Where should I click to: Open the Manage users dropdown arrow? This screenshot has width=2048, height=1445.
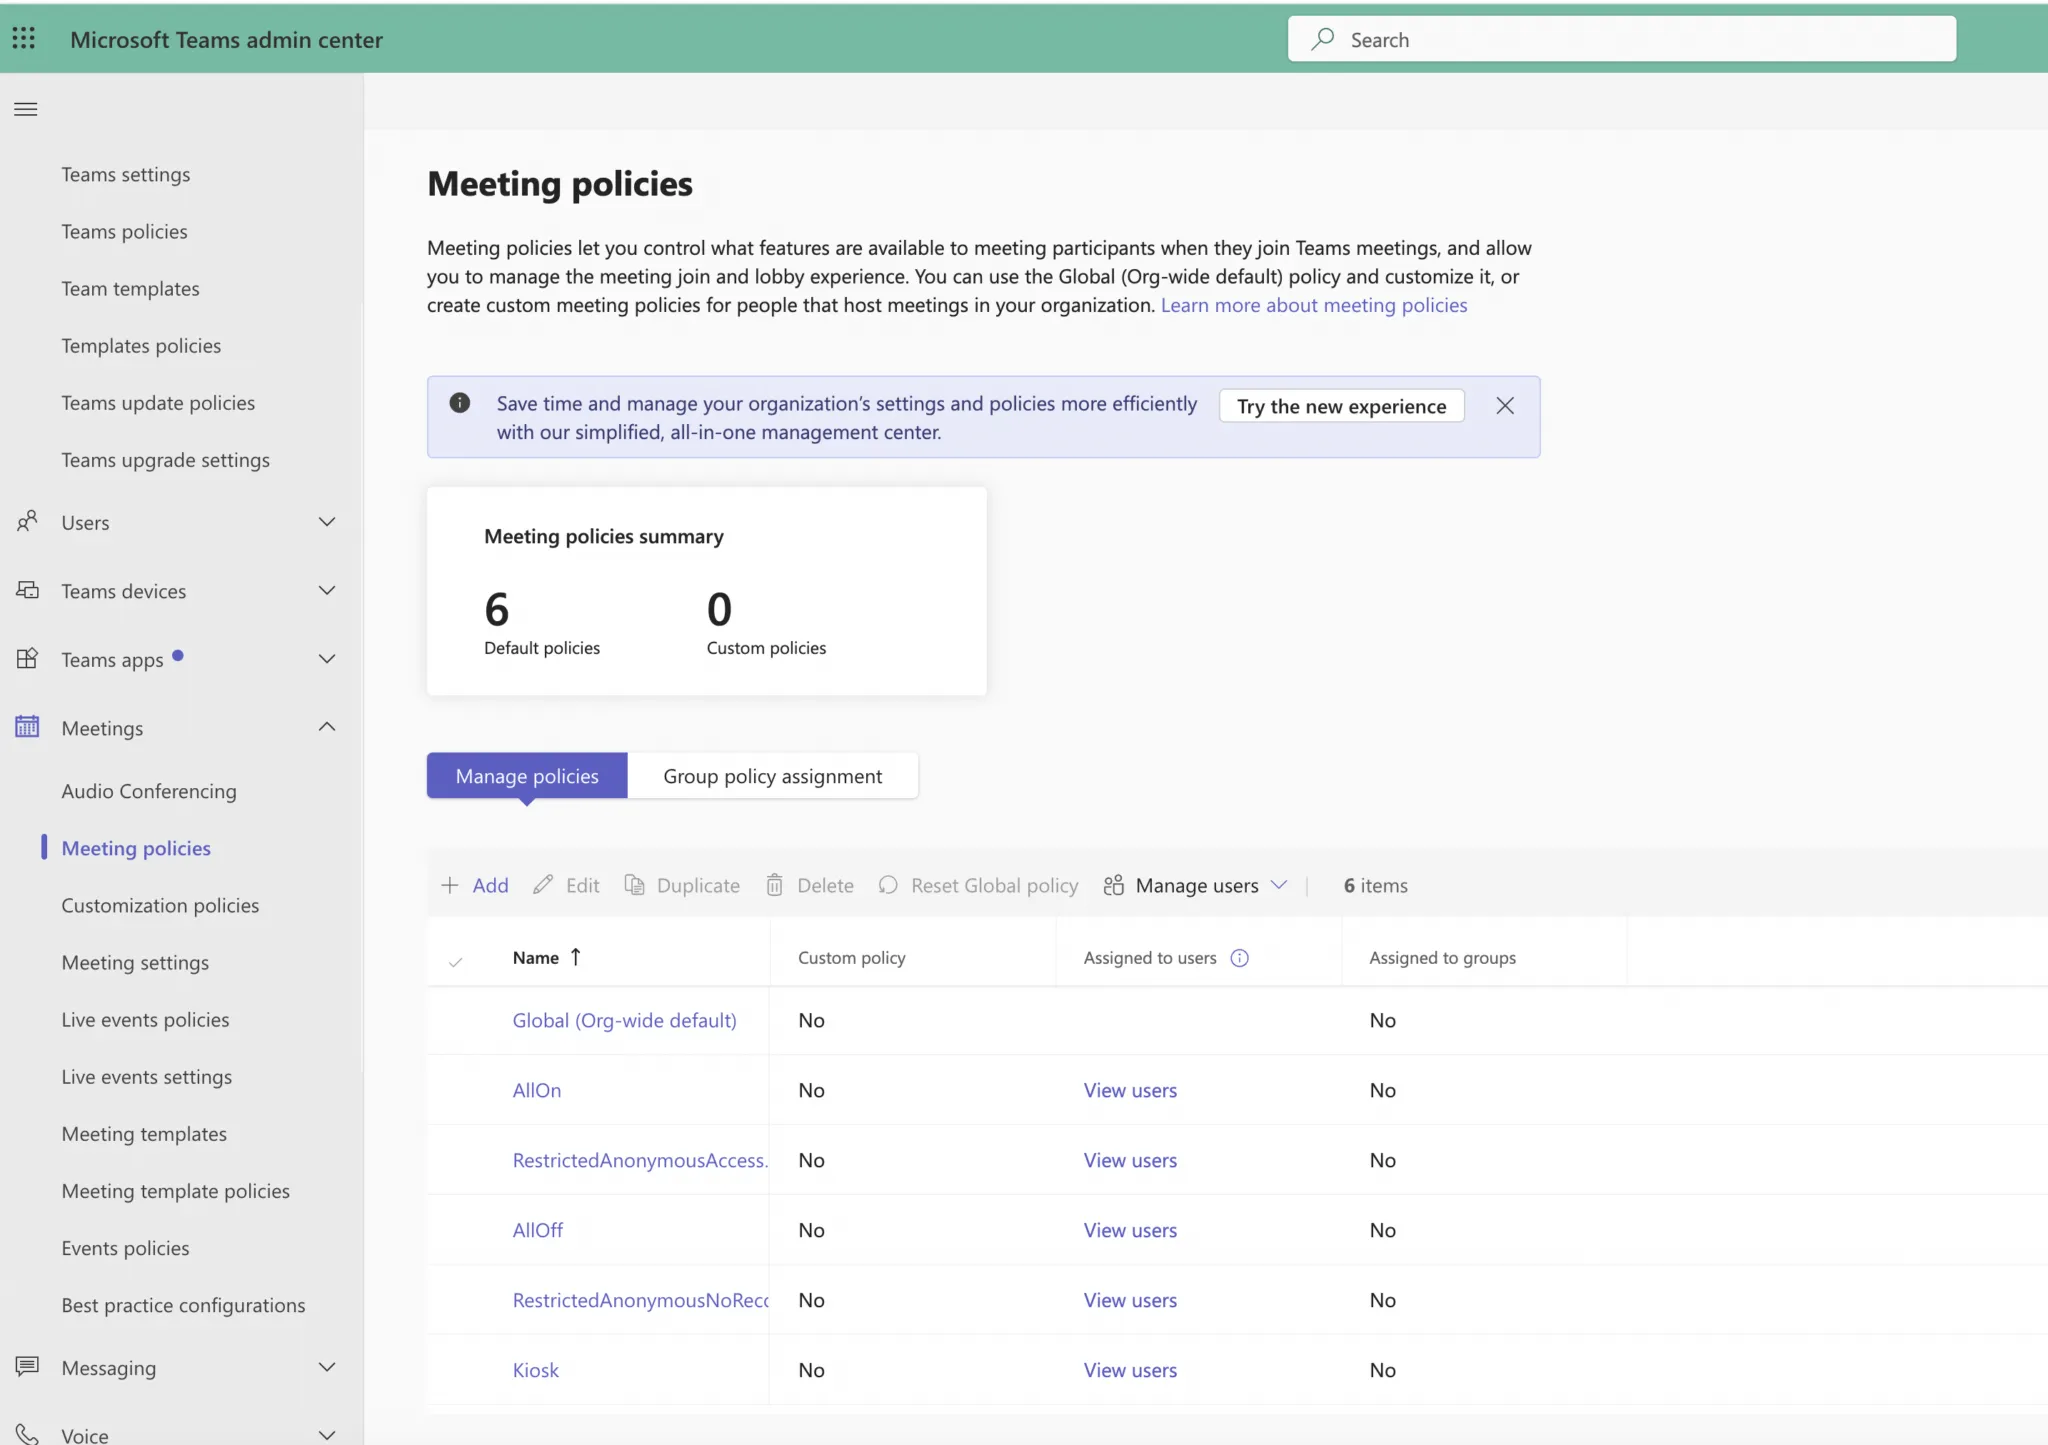1278,885
